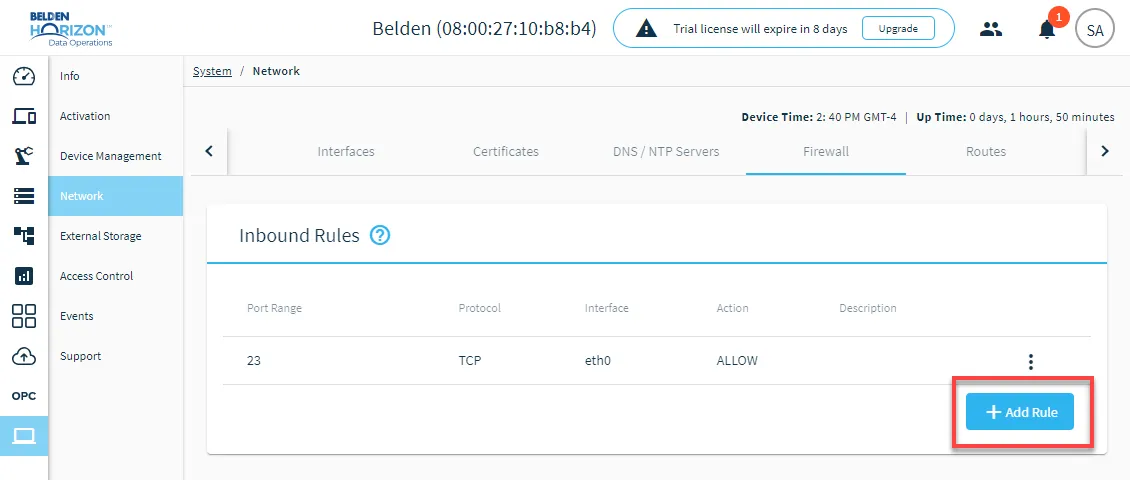Click the Add Rule button
Viewport: 1130px width, 480px height.
tap(1020, 412)
